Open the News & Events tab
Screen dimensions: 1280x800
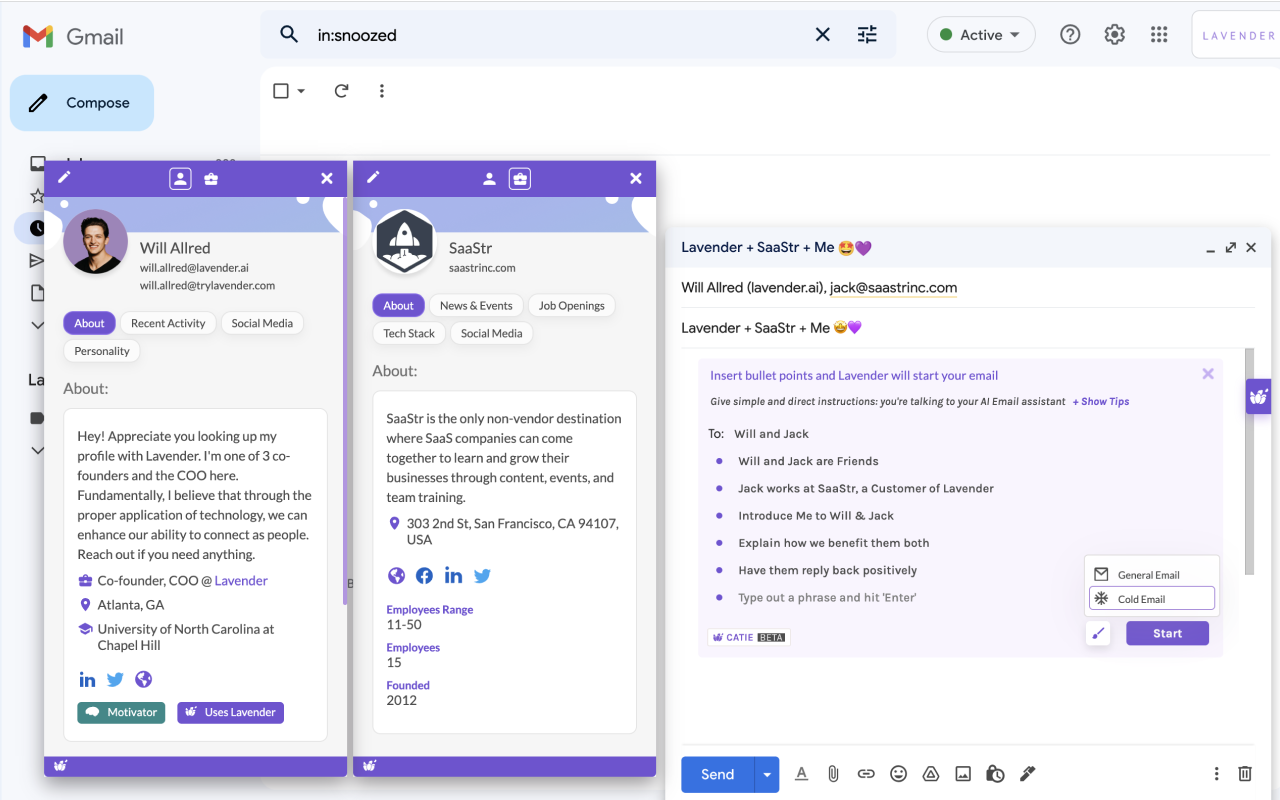(476, 306)
